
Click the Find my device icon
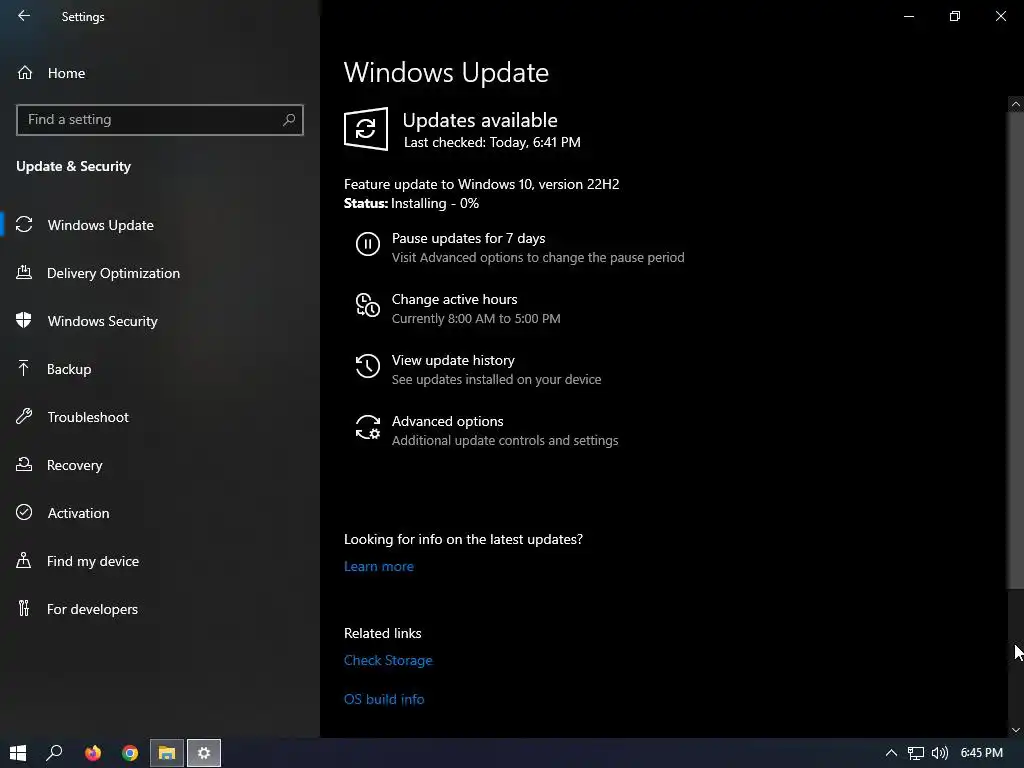[x=24, y=560]
